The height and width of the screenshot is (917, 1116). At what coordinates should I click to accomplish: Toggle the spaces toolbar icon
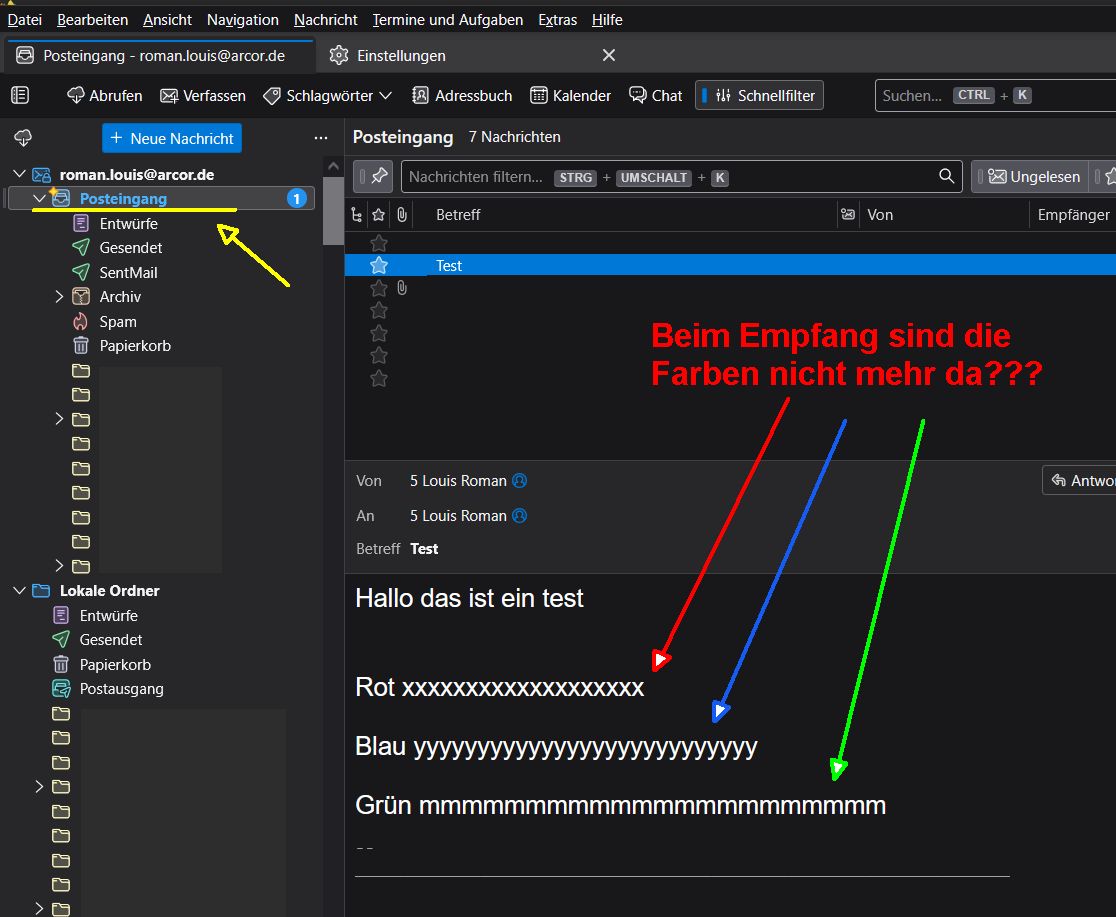point(20,95)
